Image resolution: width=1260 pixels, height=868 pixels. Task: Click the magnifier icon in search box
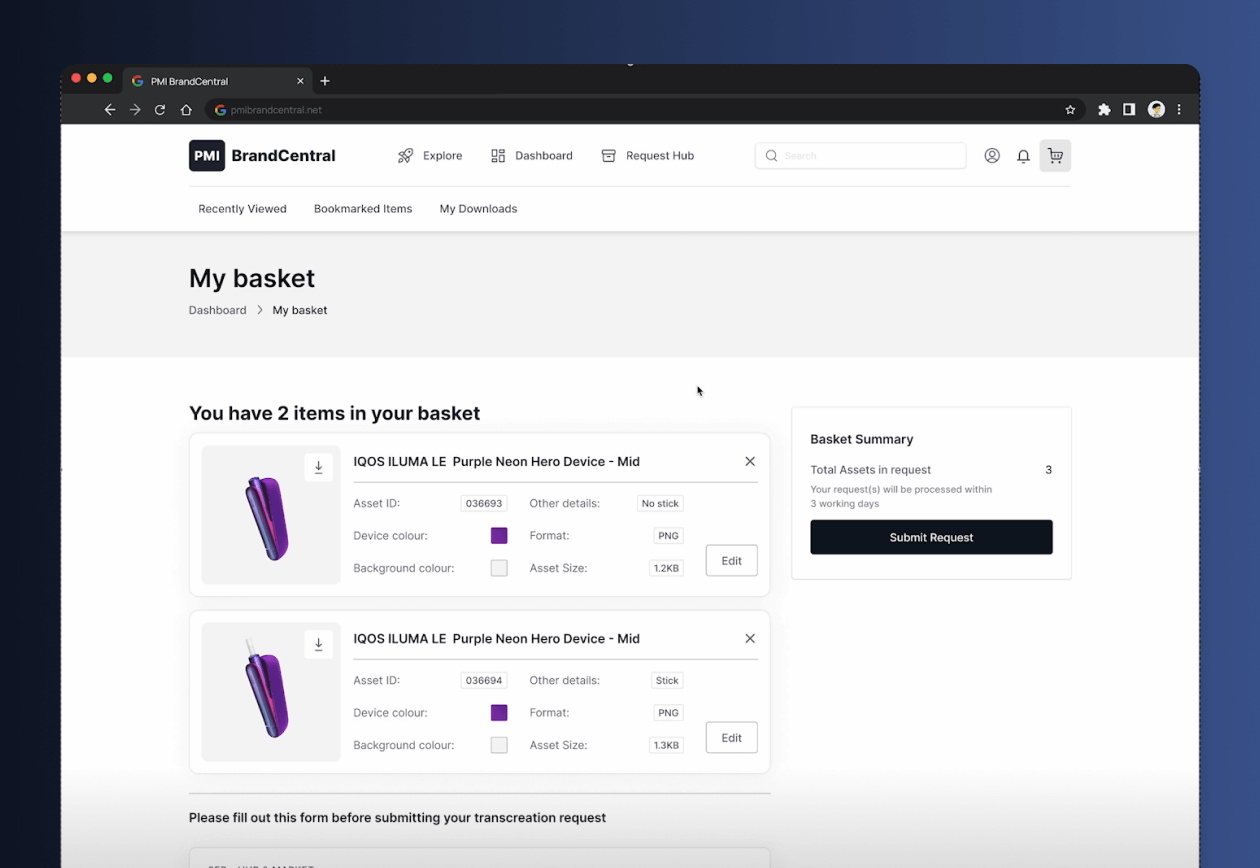pyautogui.click(x=772, y=156)
